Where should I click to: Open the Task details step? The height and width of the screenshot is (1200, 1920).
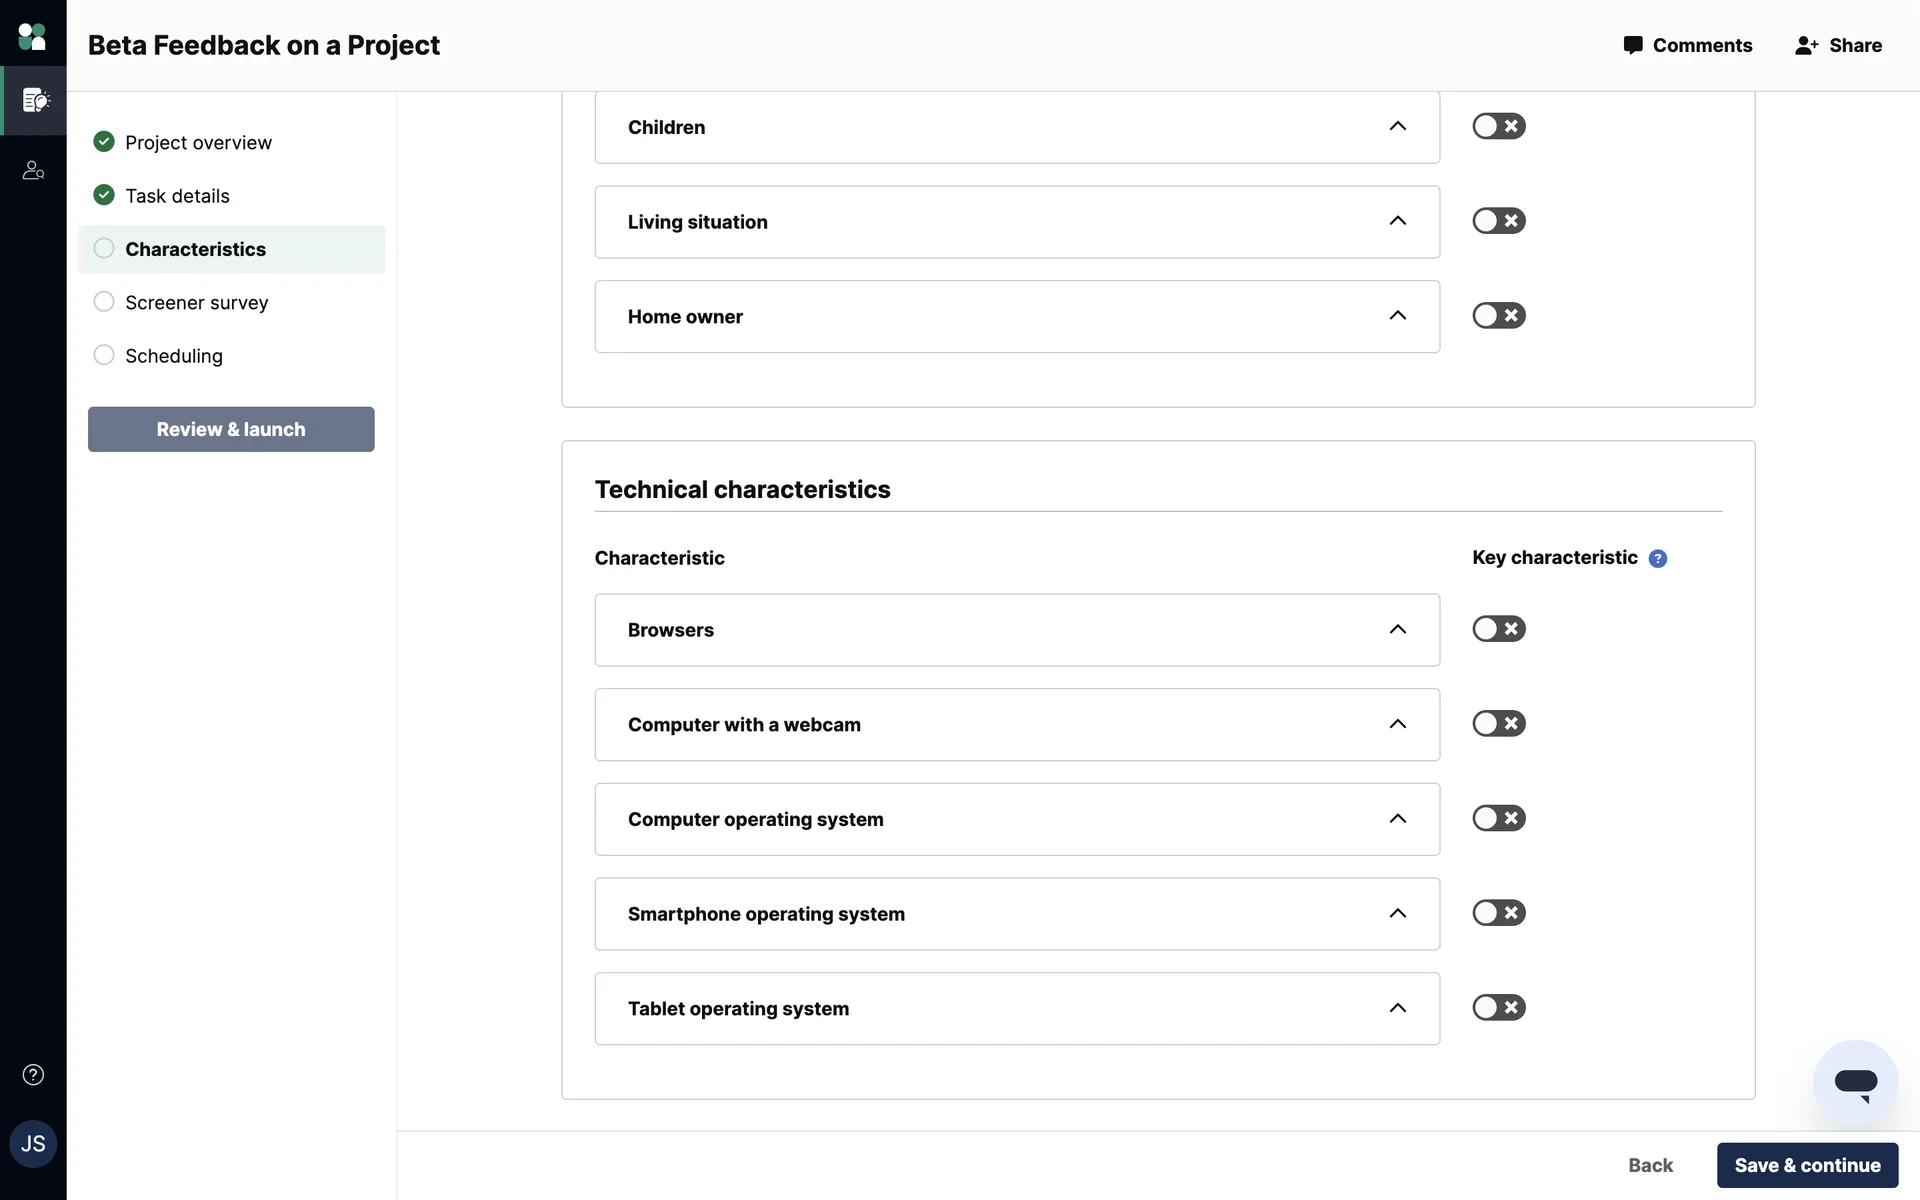point(177,196)
